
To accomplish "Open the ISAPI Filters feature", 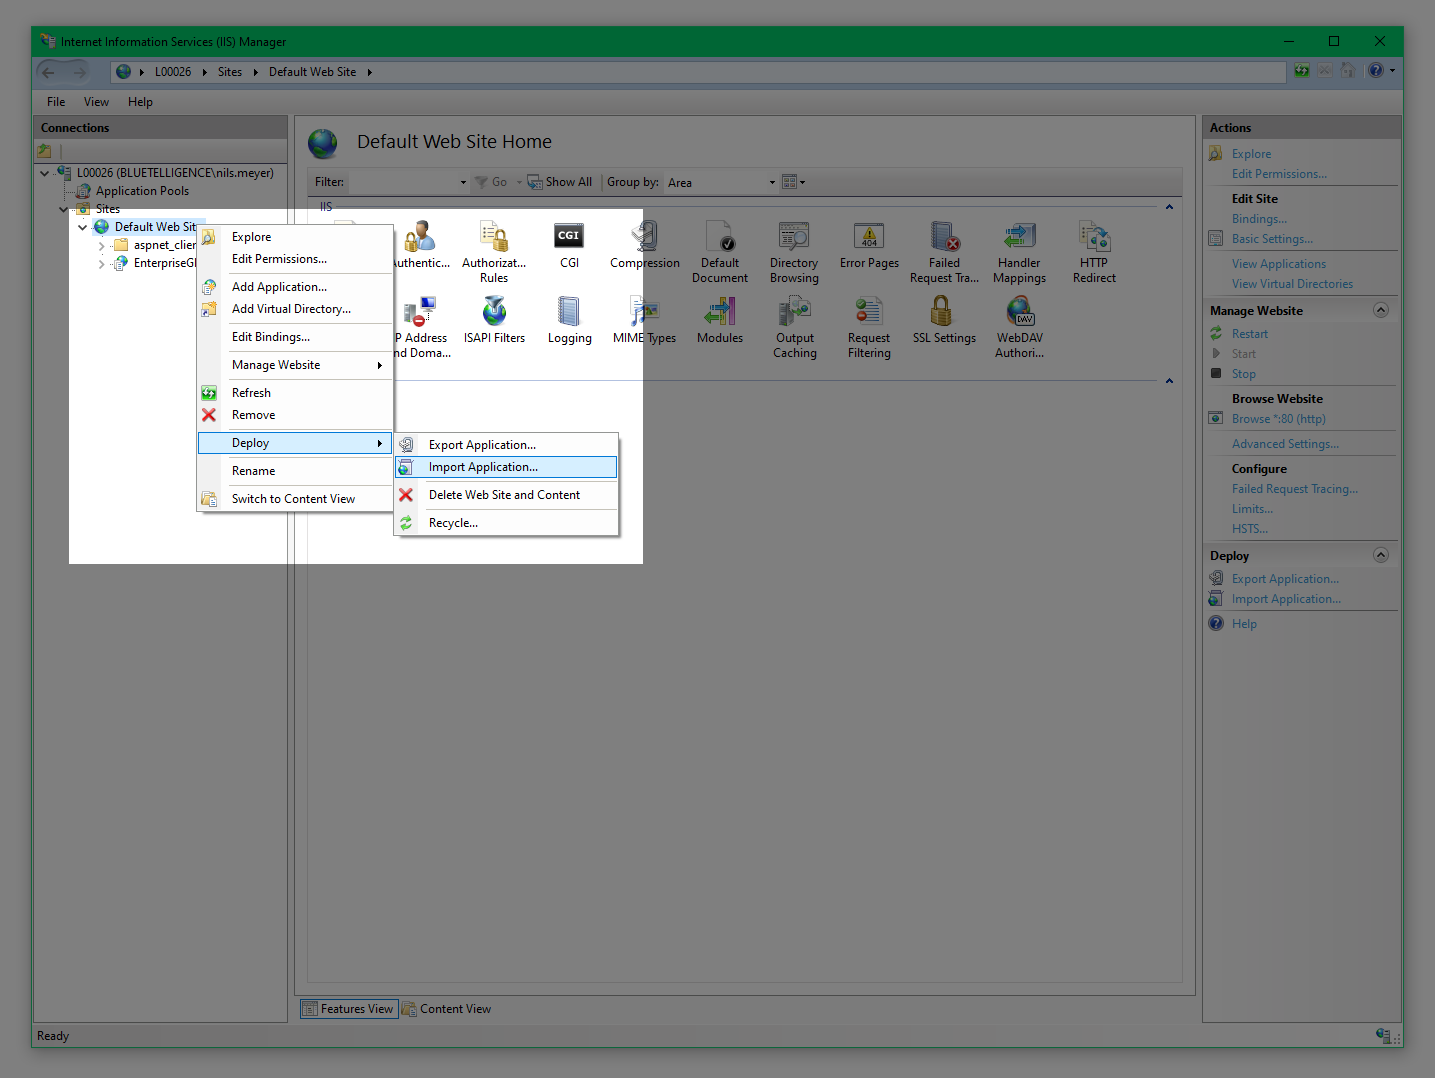I will pyautogui.click(x=494, y=320).
